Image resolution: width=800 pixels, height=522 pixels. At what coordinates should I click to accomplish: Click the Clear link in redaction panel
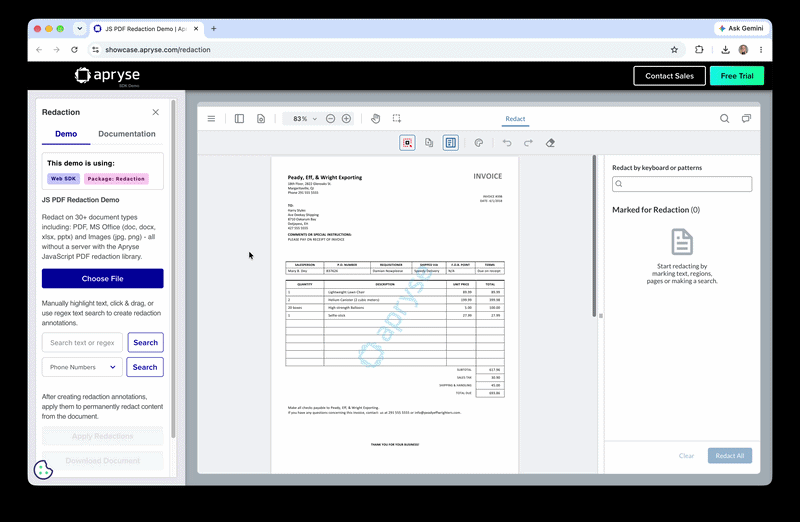(x=686, y=456)
